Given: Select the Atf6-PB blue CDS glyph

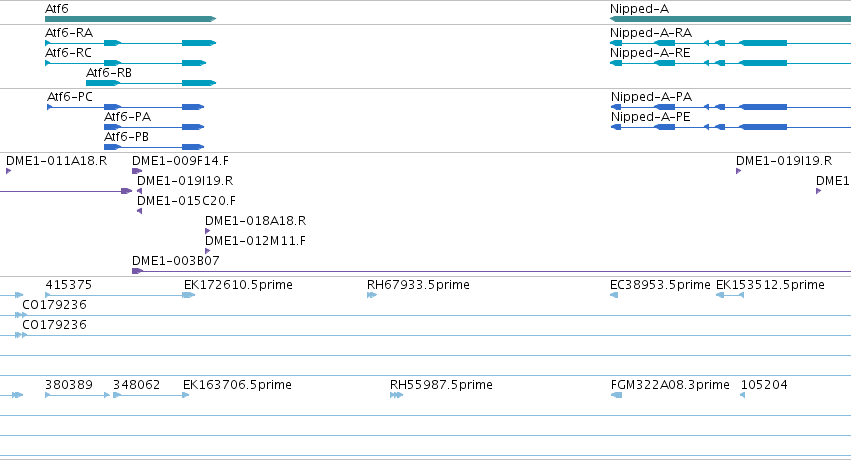Looking at the screenshot, I should [x=154, y=147].
